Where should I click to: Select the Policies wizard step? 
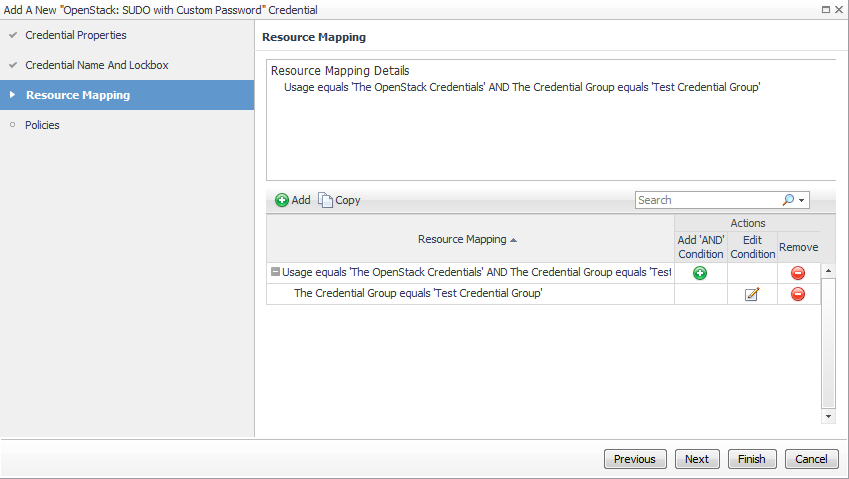[42, 125]
